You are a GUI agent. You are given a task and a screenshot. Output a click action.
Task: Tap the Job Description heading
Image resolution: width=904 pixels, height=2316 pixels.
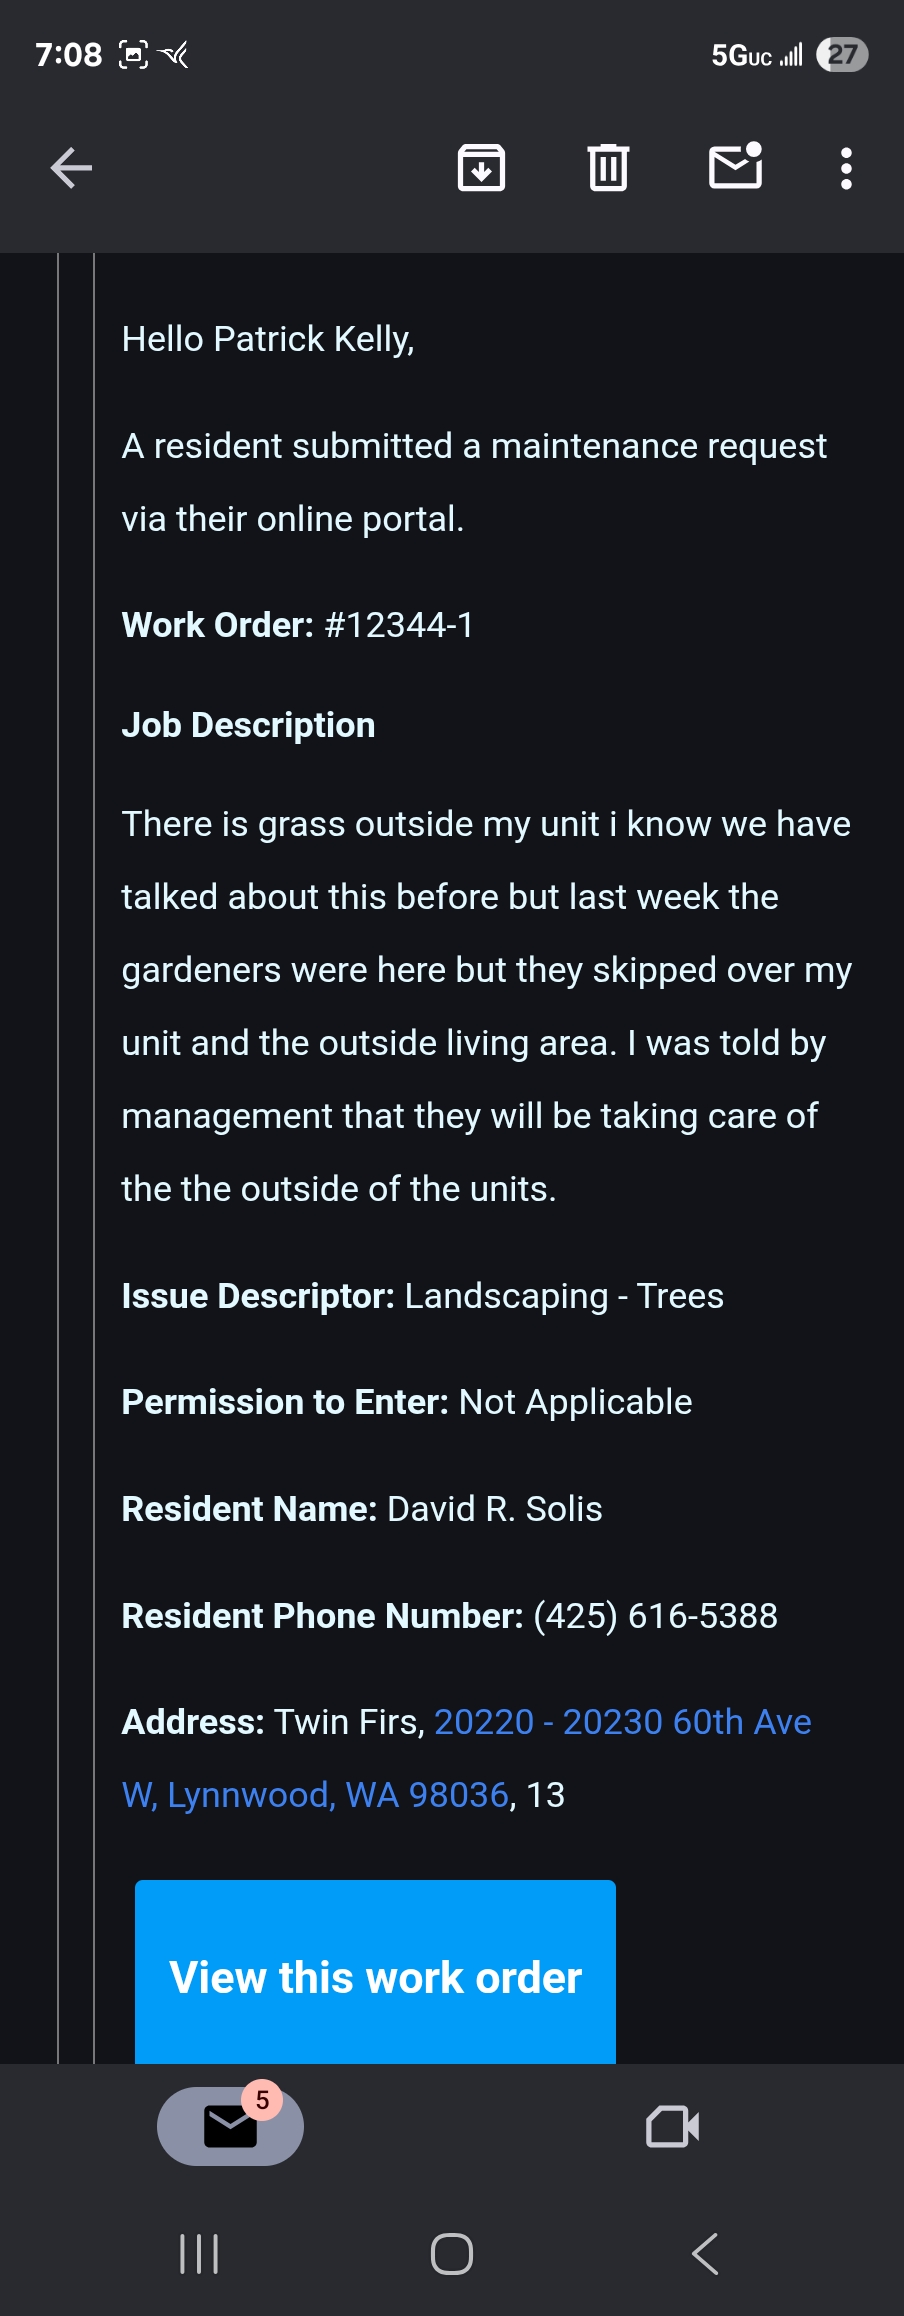(248, 725)
